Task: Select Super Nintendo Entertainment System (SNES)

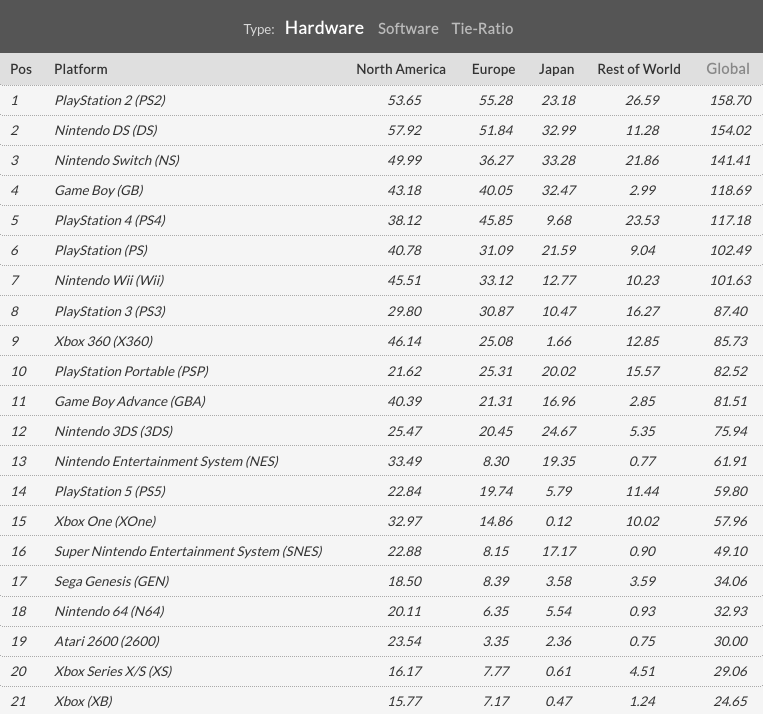Action: [188, 551]
